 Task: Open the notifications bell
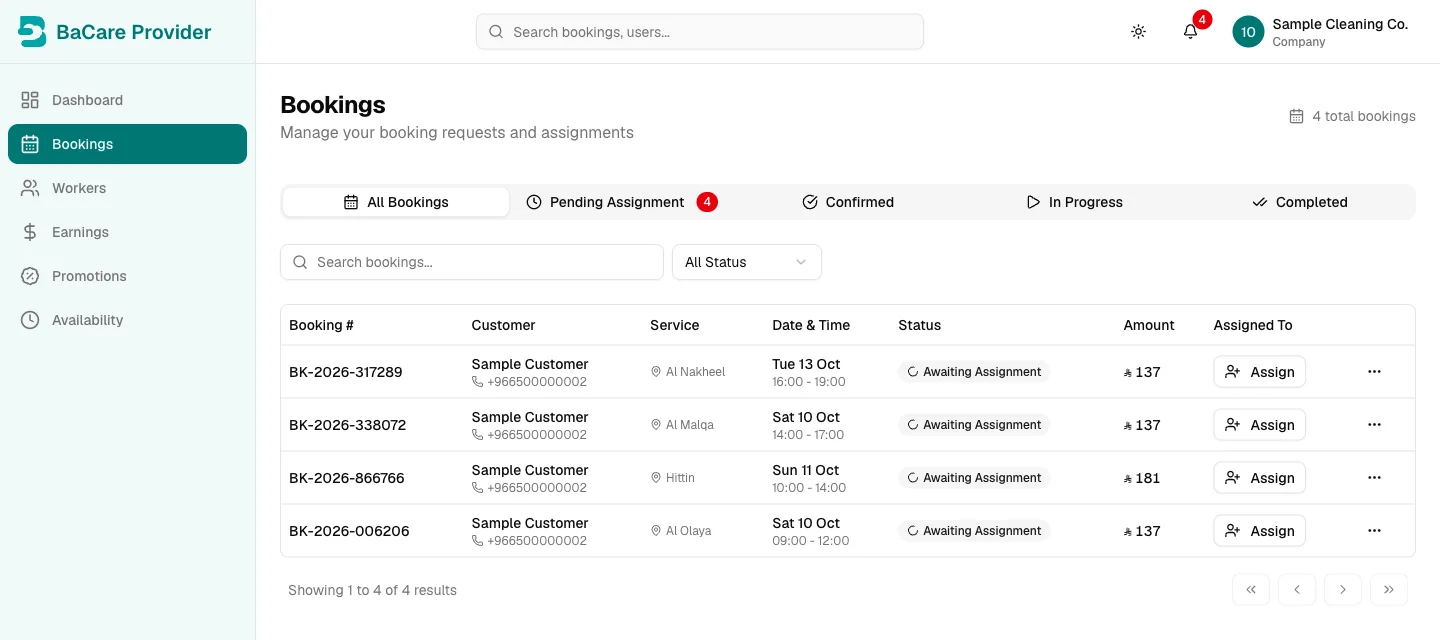point(1190,32)
